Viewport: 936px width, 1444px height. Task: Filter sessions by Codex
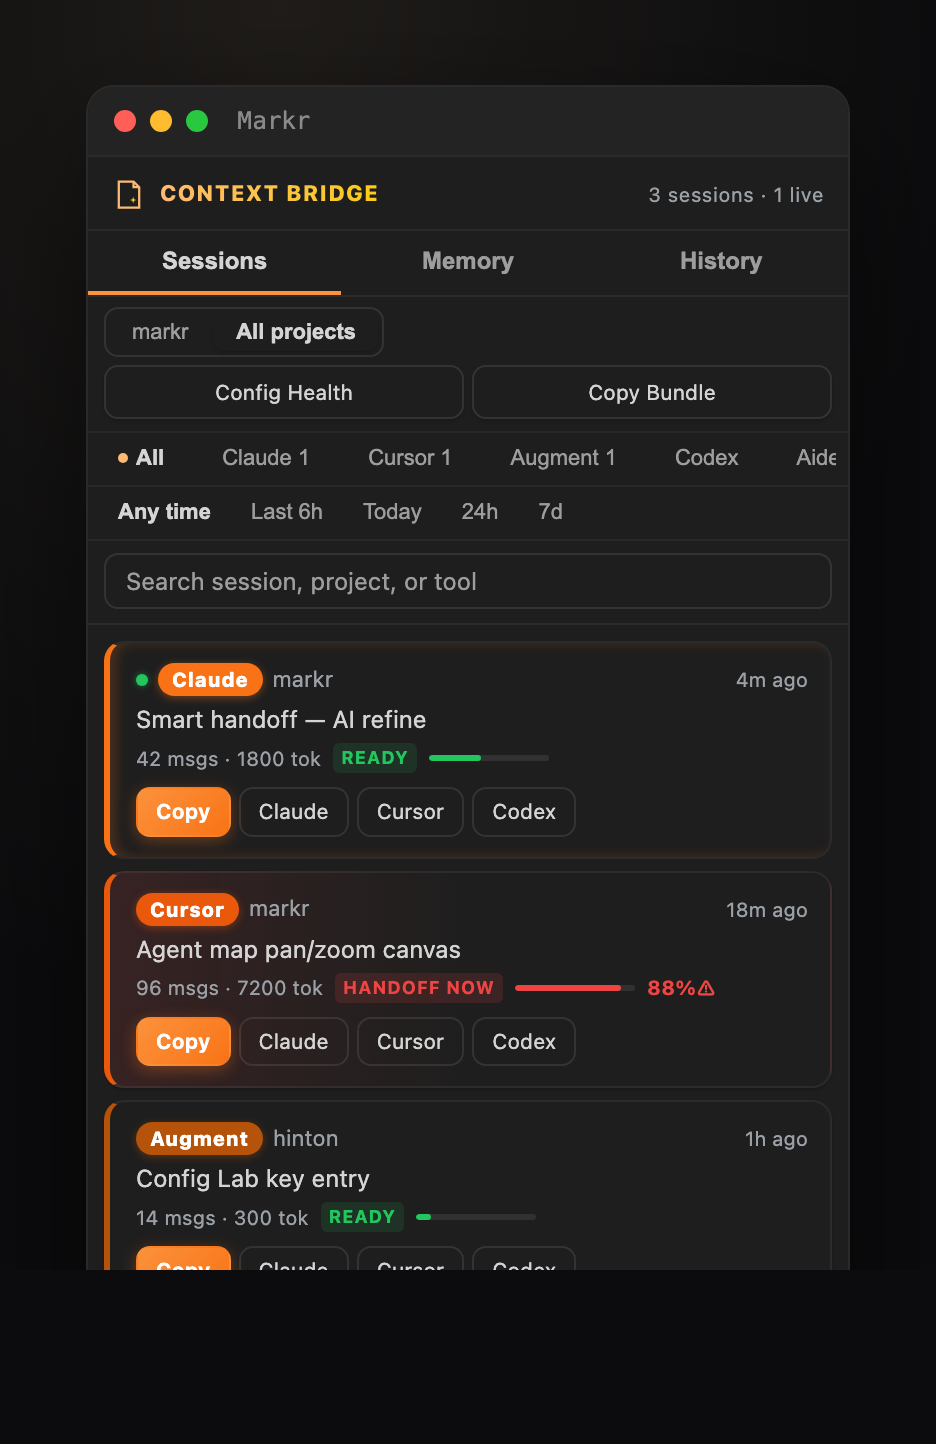click(707, 458)
